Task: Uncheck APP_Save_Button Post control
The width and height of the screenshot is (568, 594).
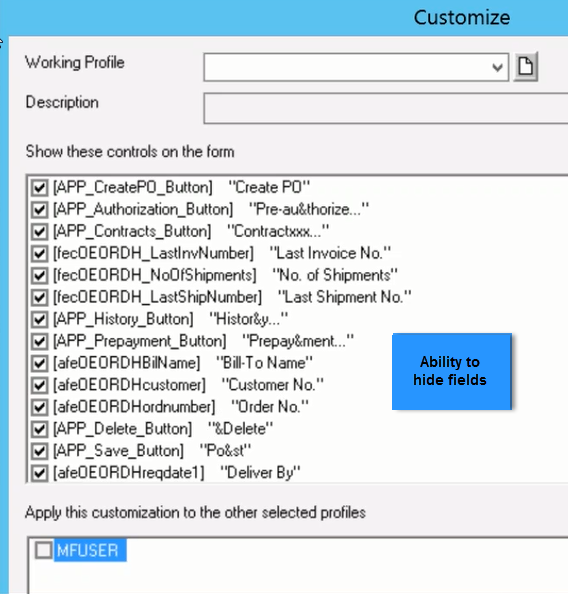Action: coord(40,451)
